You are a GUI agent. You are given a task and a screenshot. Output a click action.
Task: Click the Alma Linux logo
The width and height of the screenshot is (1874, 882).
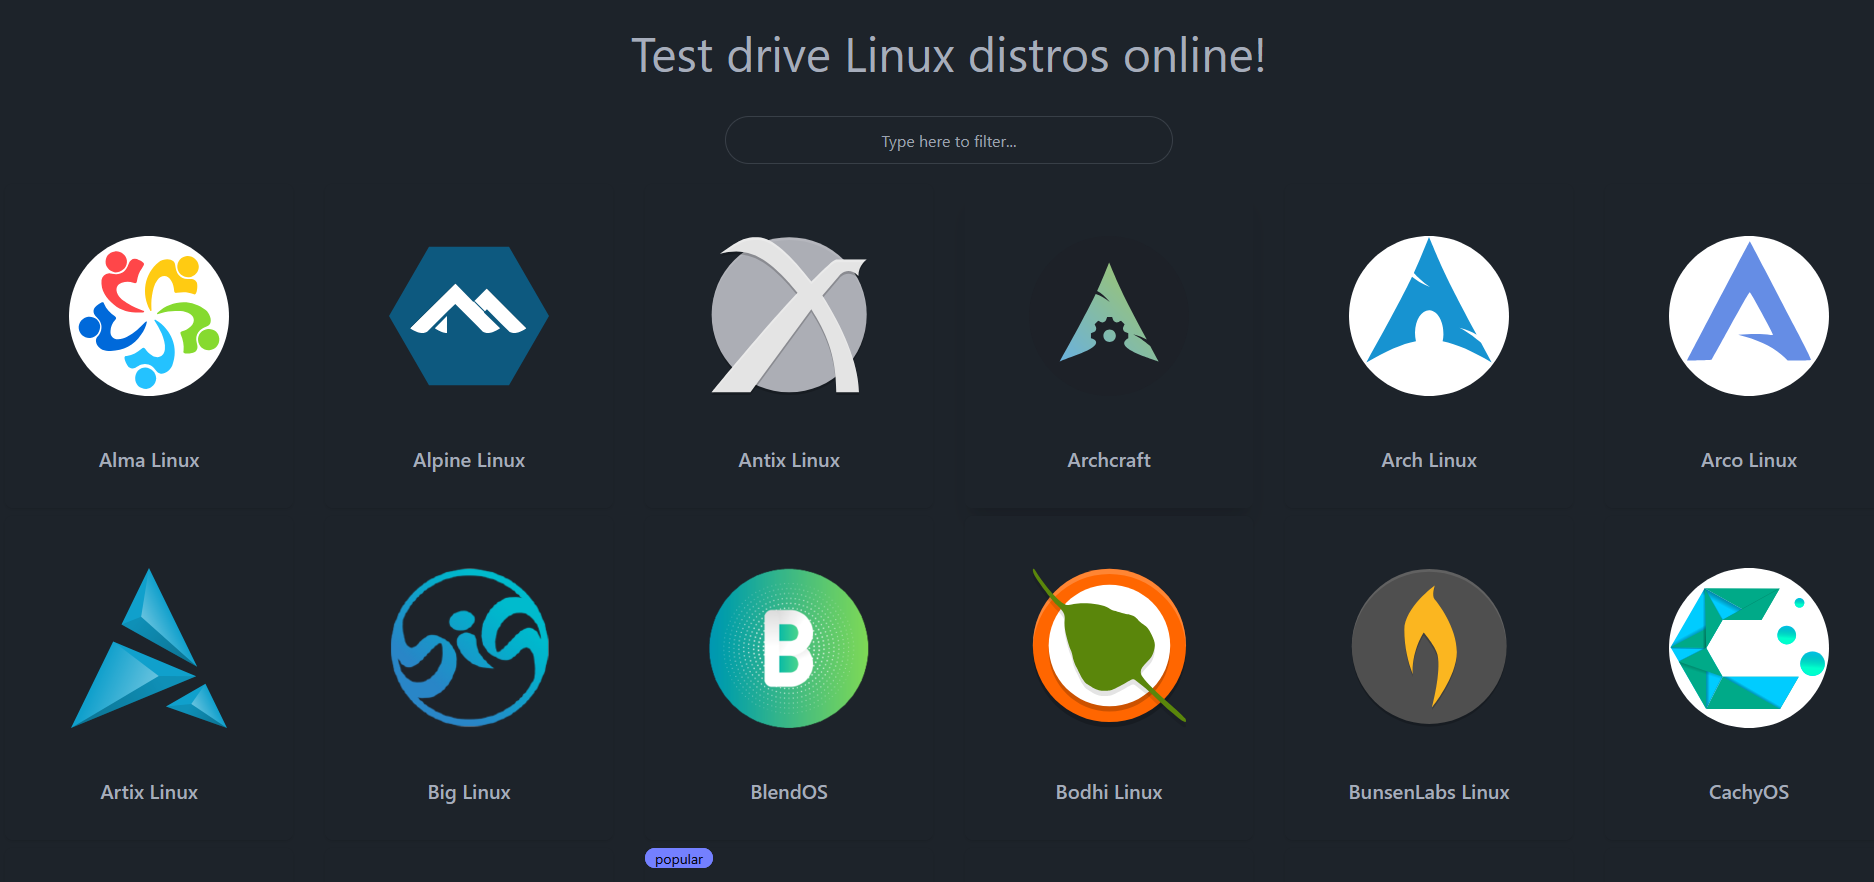149,316
